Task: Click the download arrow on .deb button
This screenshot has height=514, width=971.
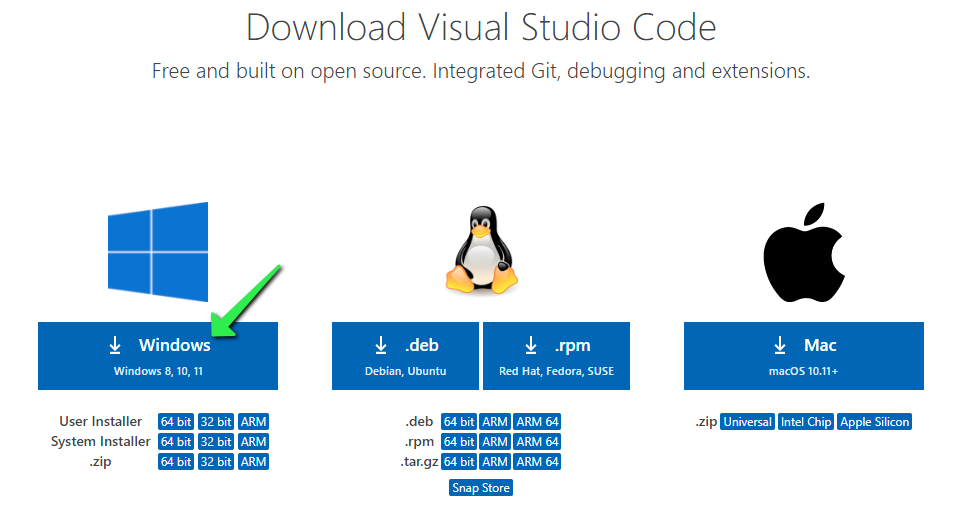Action: tap(381, 345)
